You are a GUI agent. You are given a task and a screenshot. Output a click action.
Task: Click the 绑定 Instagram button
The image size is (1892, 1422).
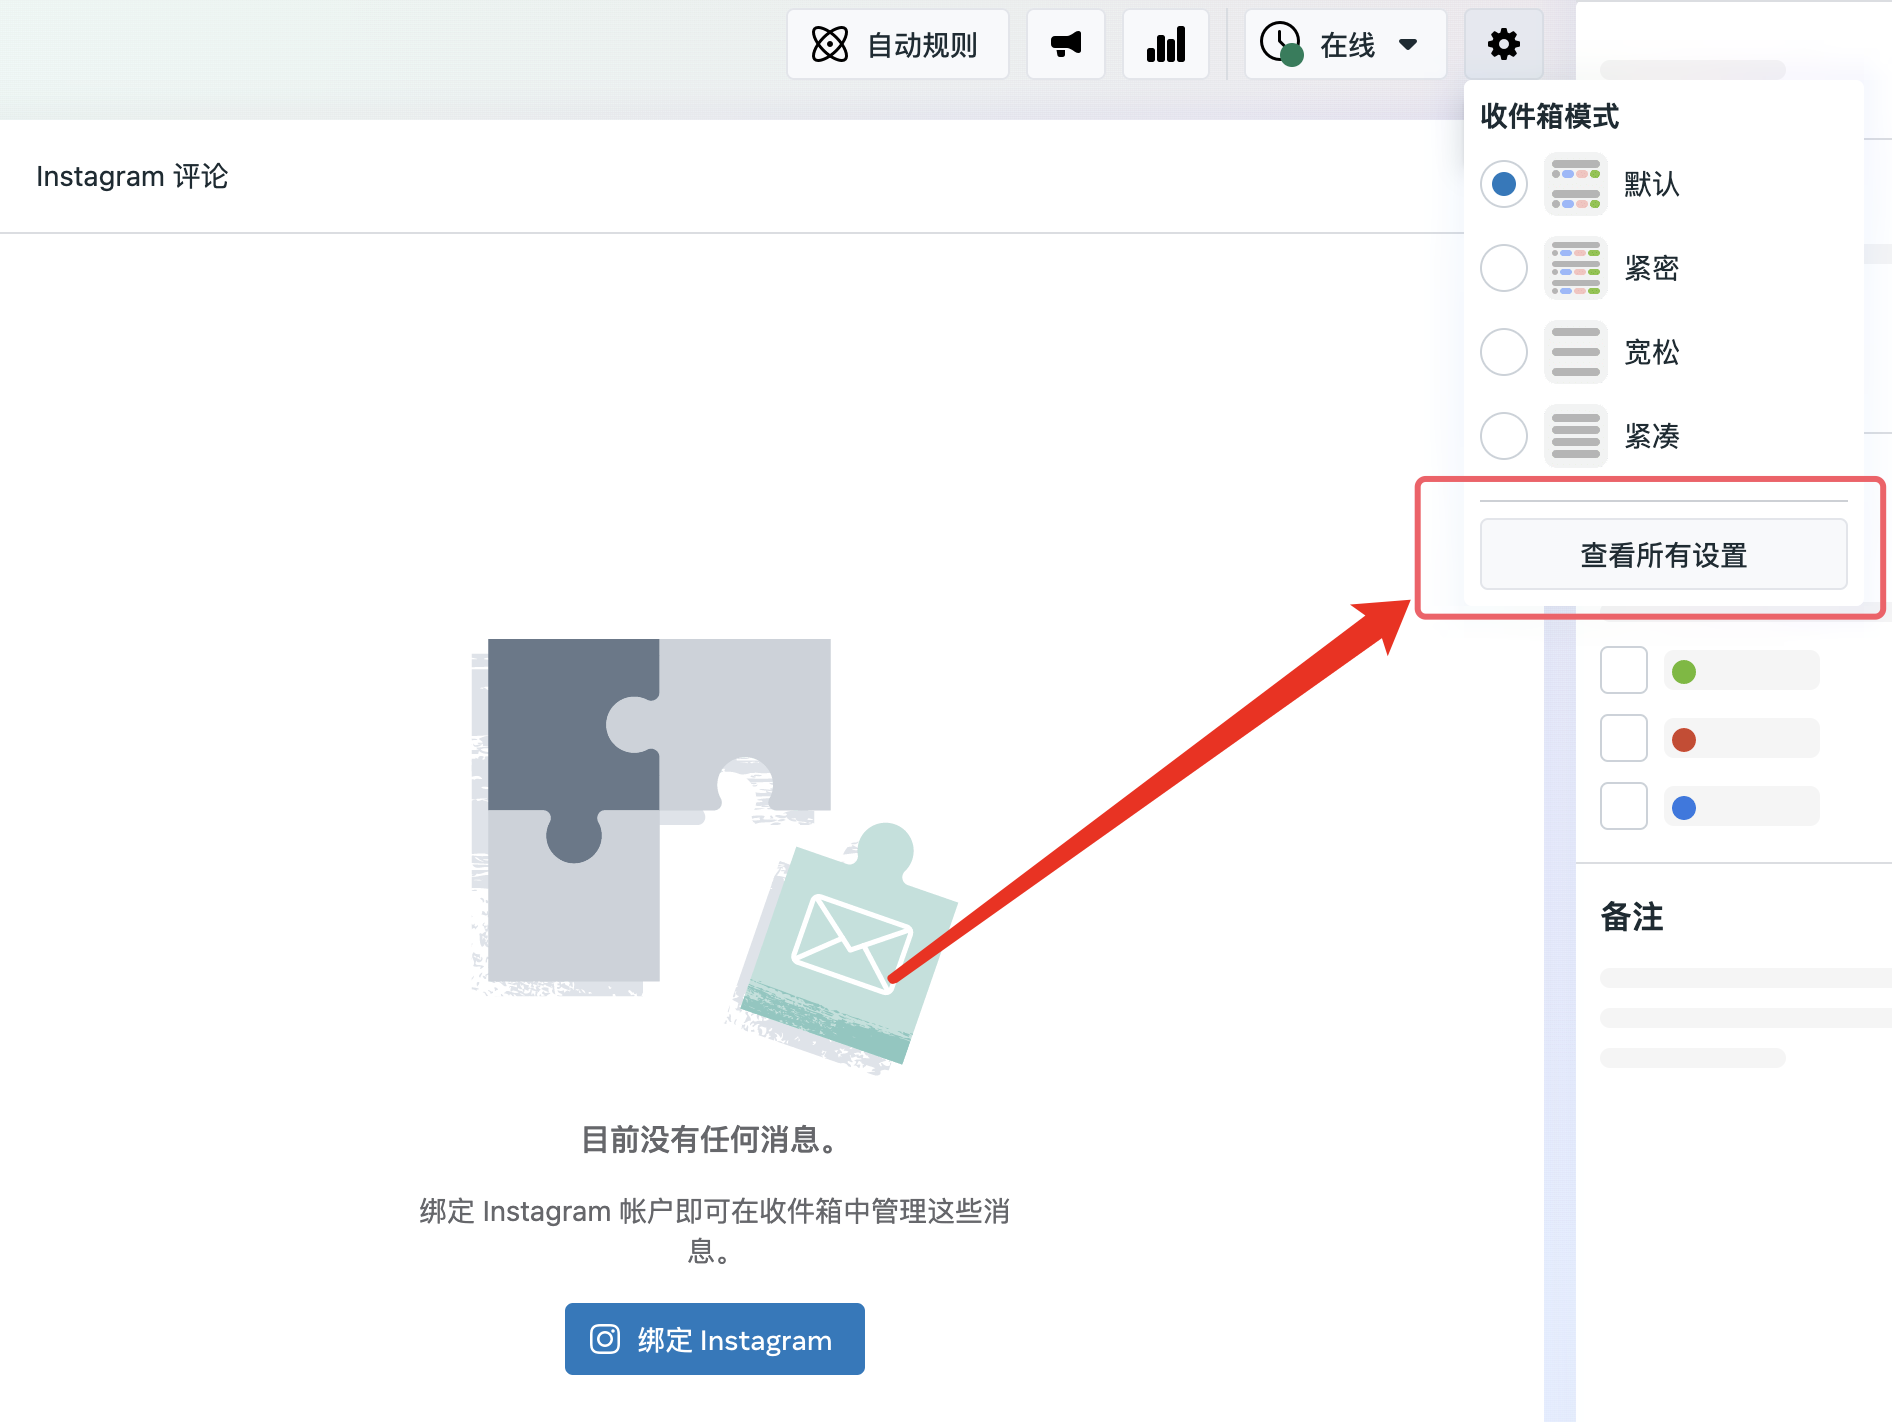point(714,1339)
